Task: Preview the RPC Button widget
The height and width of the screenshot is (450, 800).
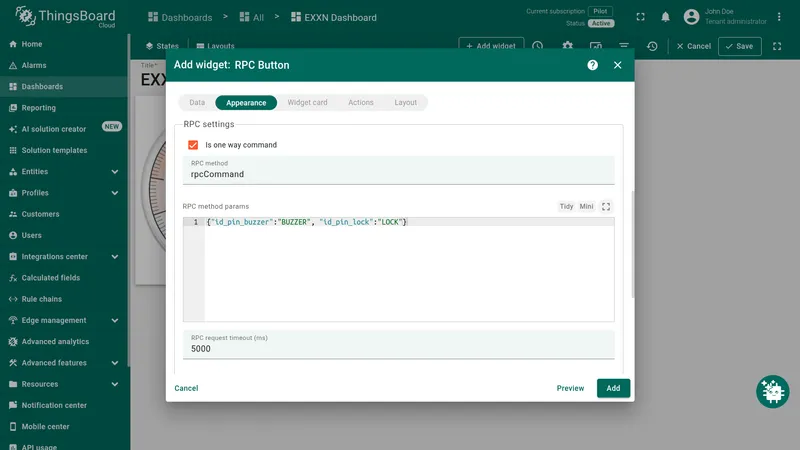Action: 570,388
